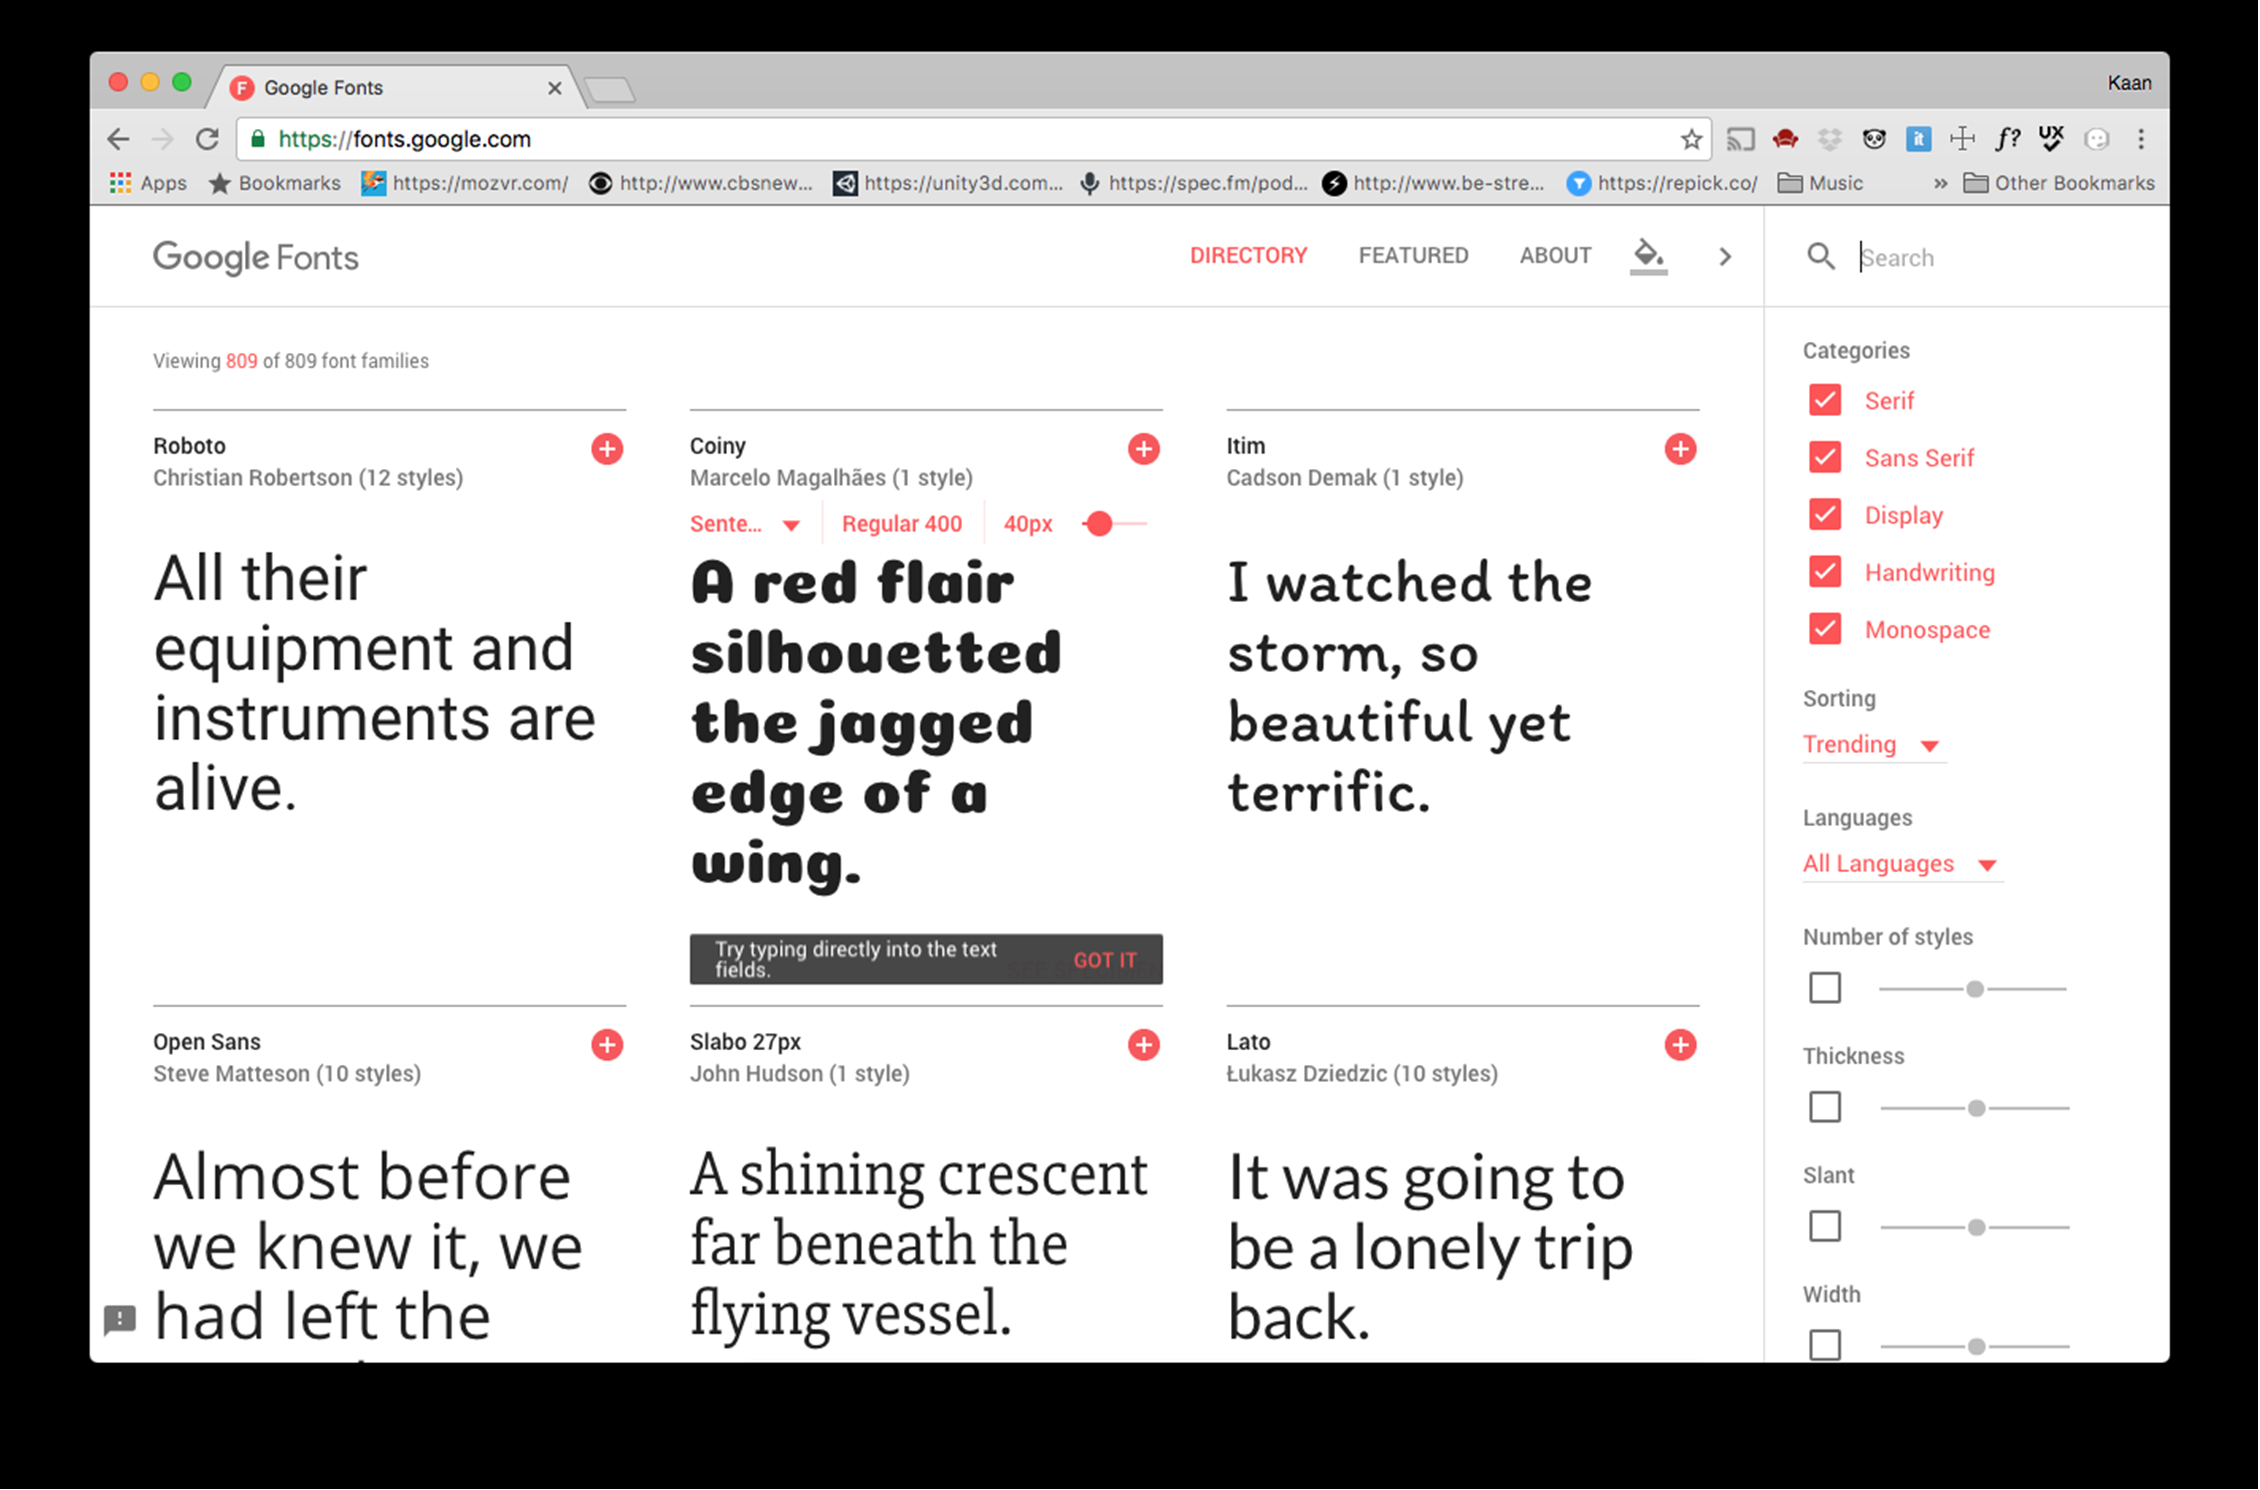
Task: Add Roboto font to selection
Action: pyautogui.click(x=607, y=449)
